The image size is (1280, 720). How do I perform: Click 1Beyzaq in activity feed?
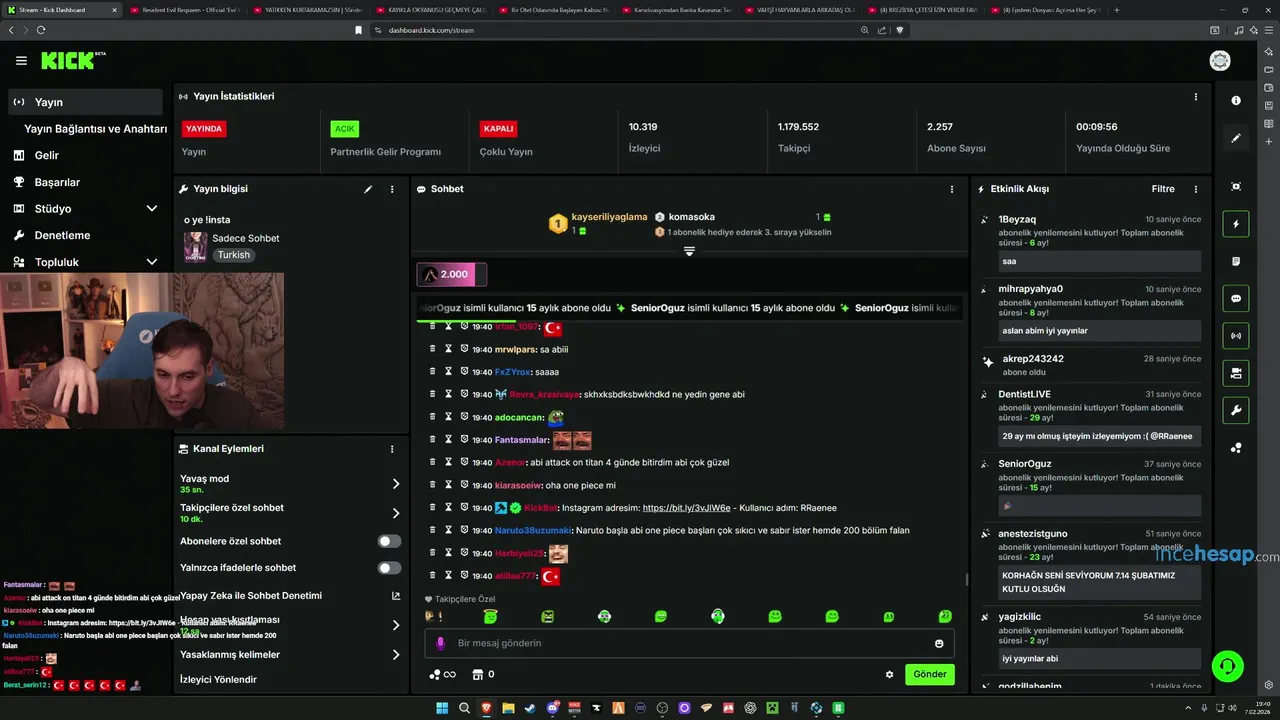(x=1017, y=219)
